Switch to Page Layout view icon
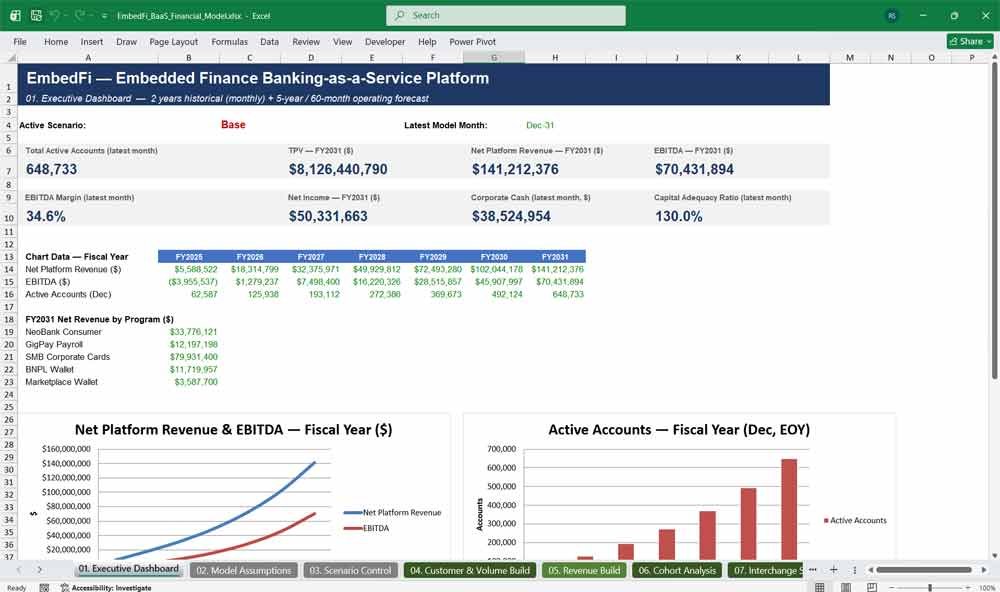 [846, 588]
